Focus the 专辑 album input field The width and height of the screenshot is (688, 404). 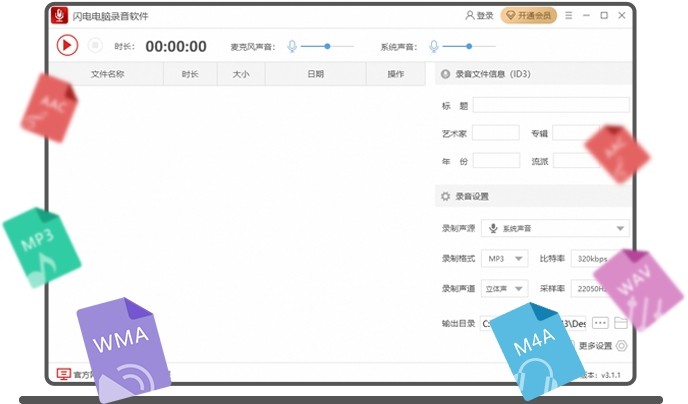(x=576, y=133)
